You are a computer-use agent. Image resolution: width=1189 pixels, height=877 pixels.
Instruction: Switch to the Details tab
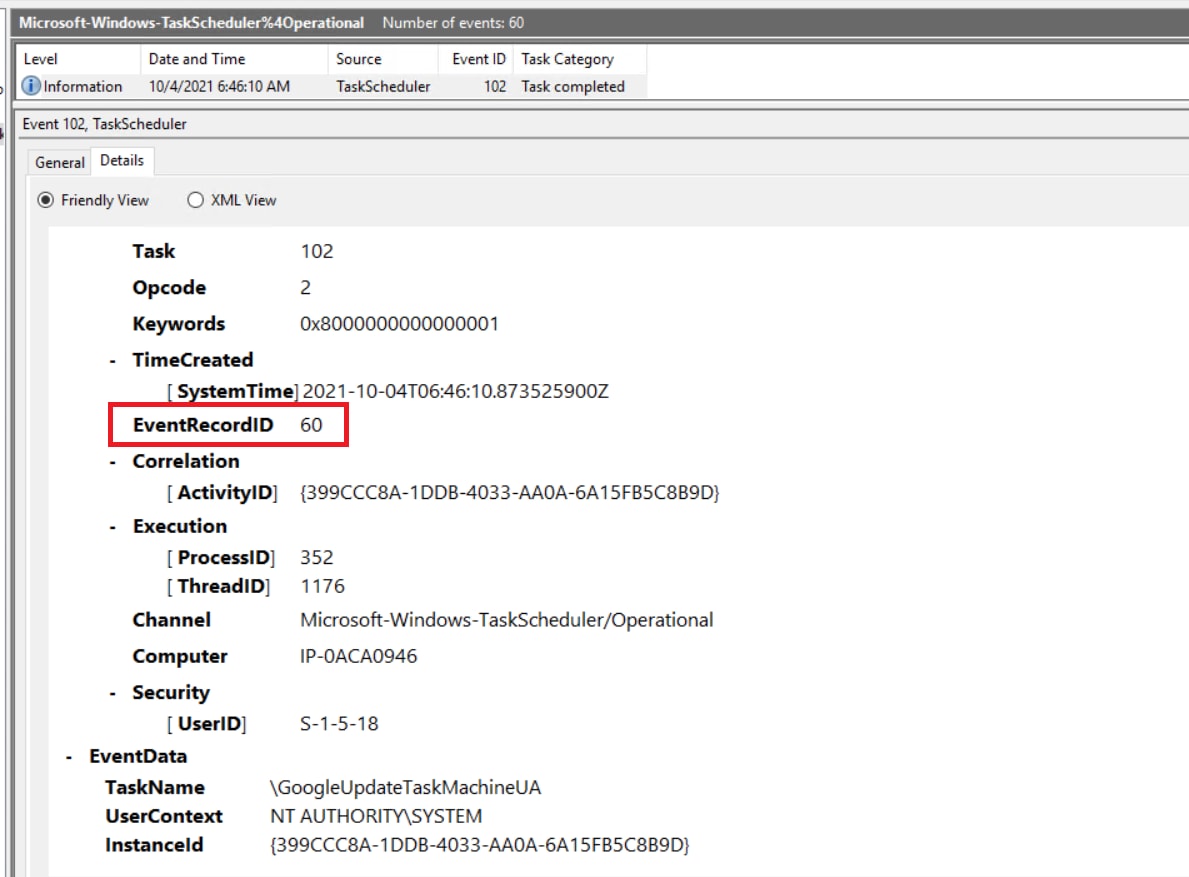coord(122,161)
